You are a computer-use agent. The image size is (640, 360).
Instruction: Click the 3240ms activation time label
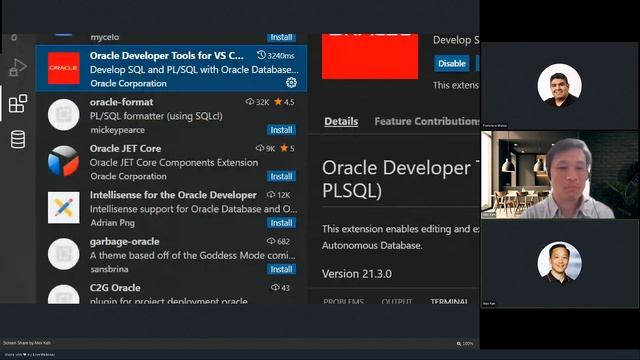(276, 56)
